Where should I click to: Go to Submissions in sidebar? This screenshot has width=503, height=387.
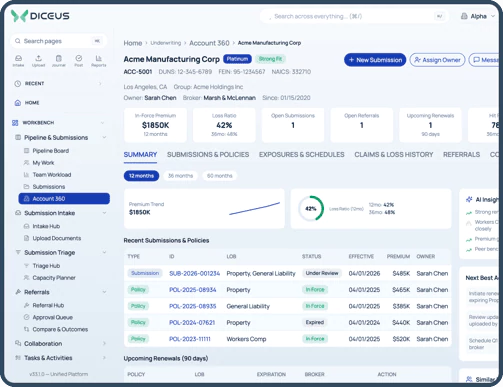tap(49, 187)
